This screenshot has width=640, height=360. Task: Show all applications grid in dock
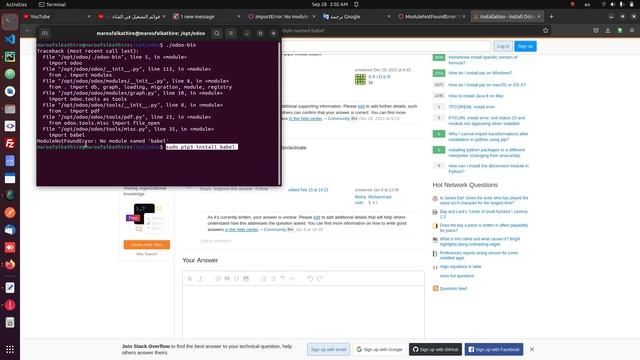[10, 349]
